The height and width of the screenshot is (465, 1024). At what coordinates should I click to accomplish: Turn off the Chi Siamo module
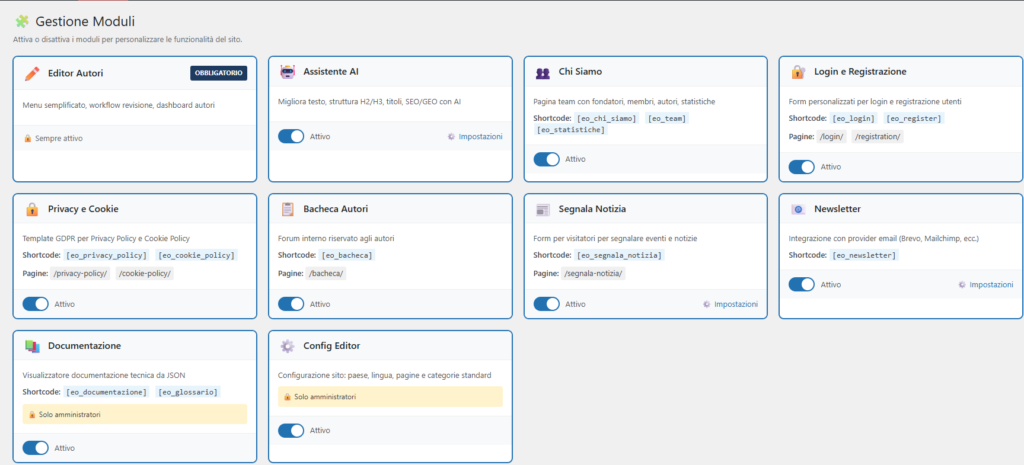pyautogui.click(x=547, y=159)
